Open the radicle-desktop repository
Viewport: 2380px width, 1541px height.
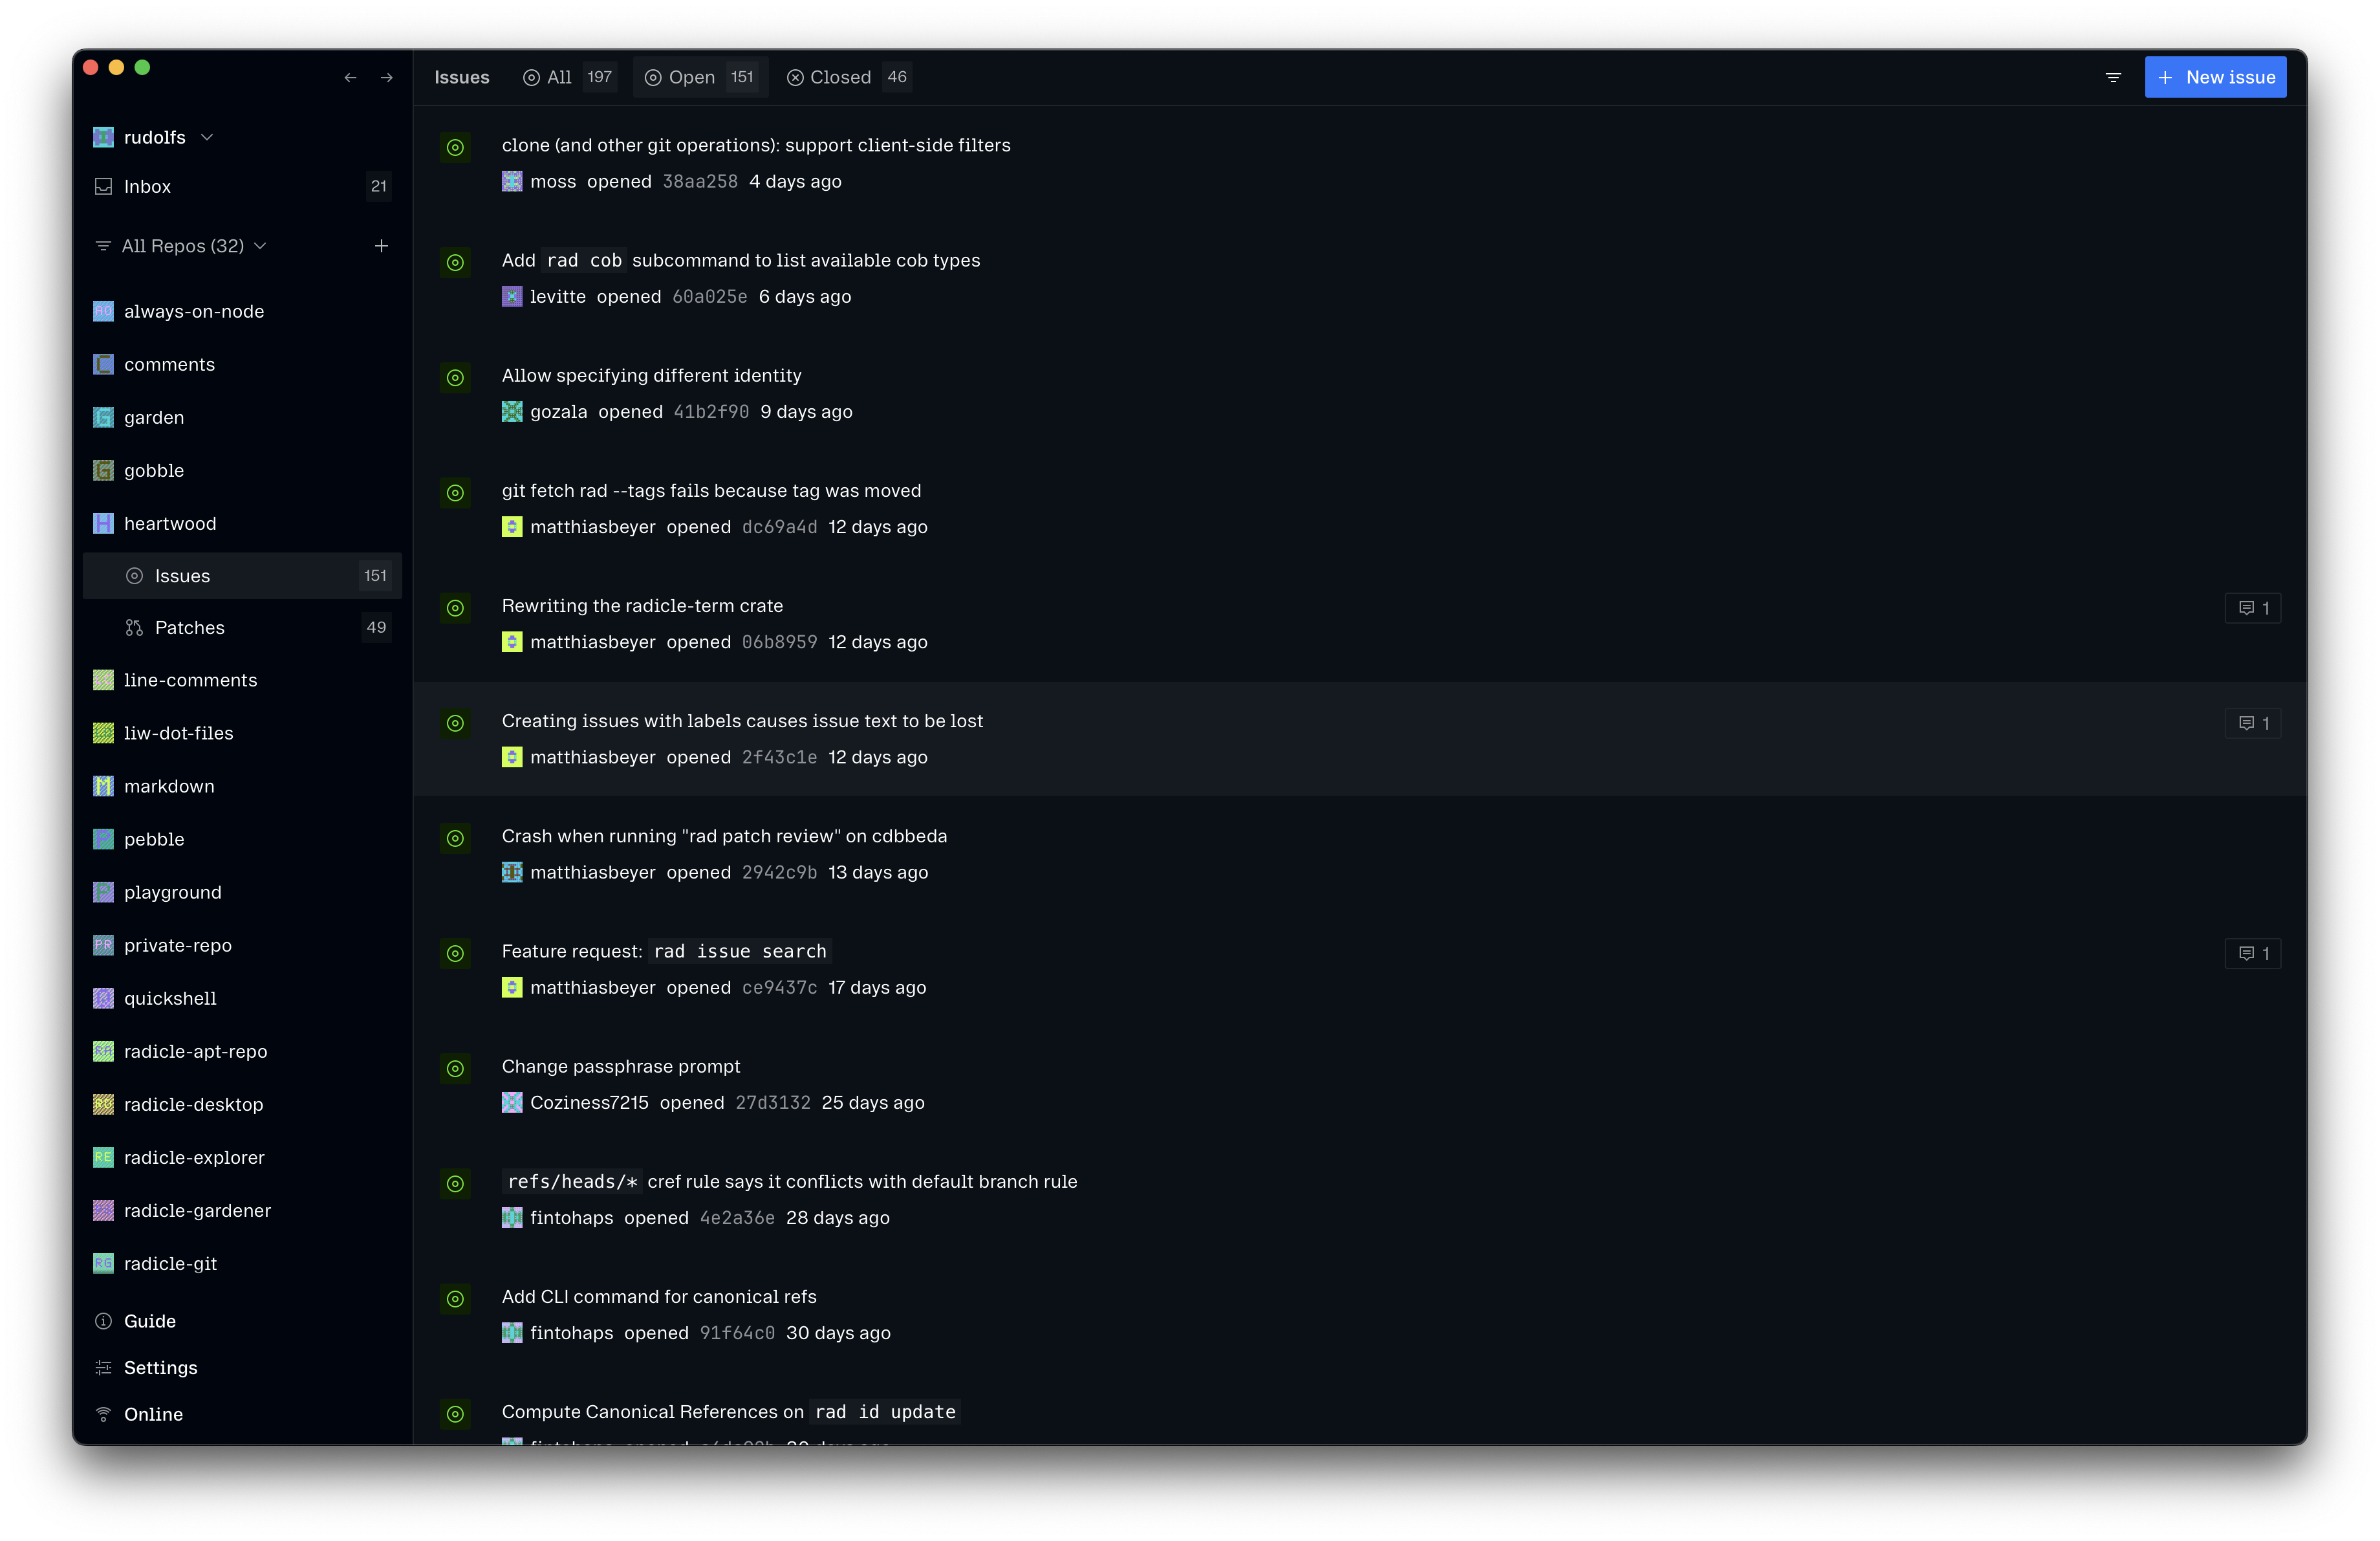pos(193,1105)
